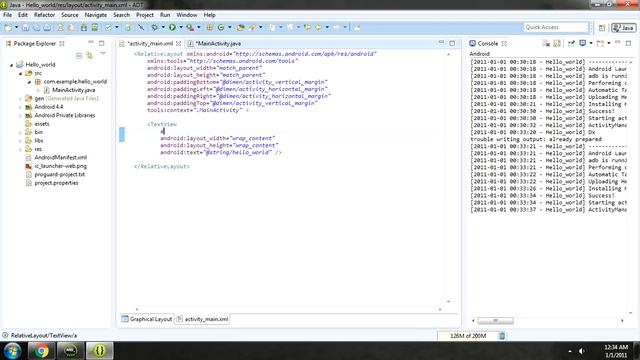Viewport: 640px width, 360px height.
Task: Select AndroidManifest.xml in Package Explorer
Action: click(60, 158)
